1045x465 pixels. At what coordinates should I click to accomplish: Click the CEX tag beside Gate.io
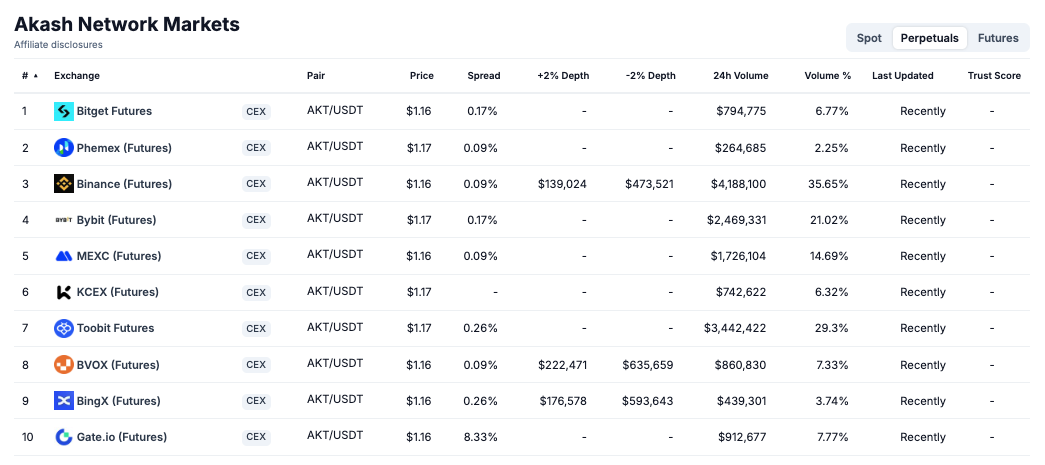pyautogui.click(x=256, y=437)
